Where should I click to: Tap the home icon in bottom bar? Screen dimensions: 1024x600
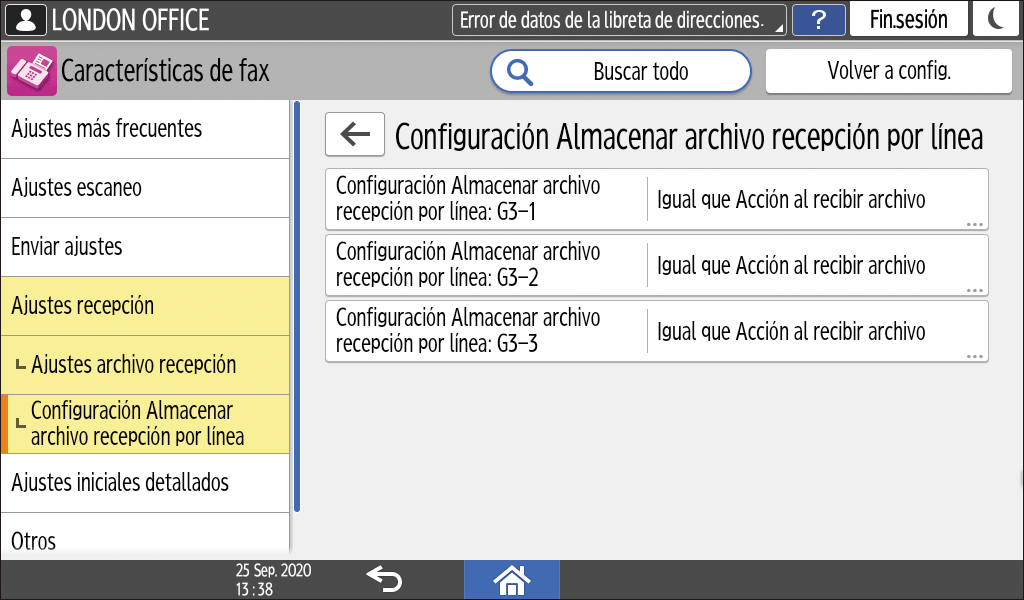tap(511, 579)
